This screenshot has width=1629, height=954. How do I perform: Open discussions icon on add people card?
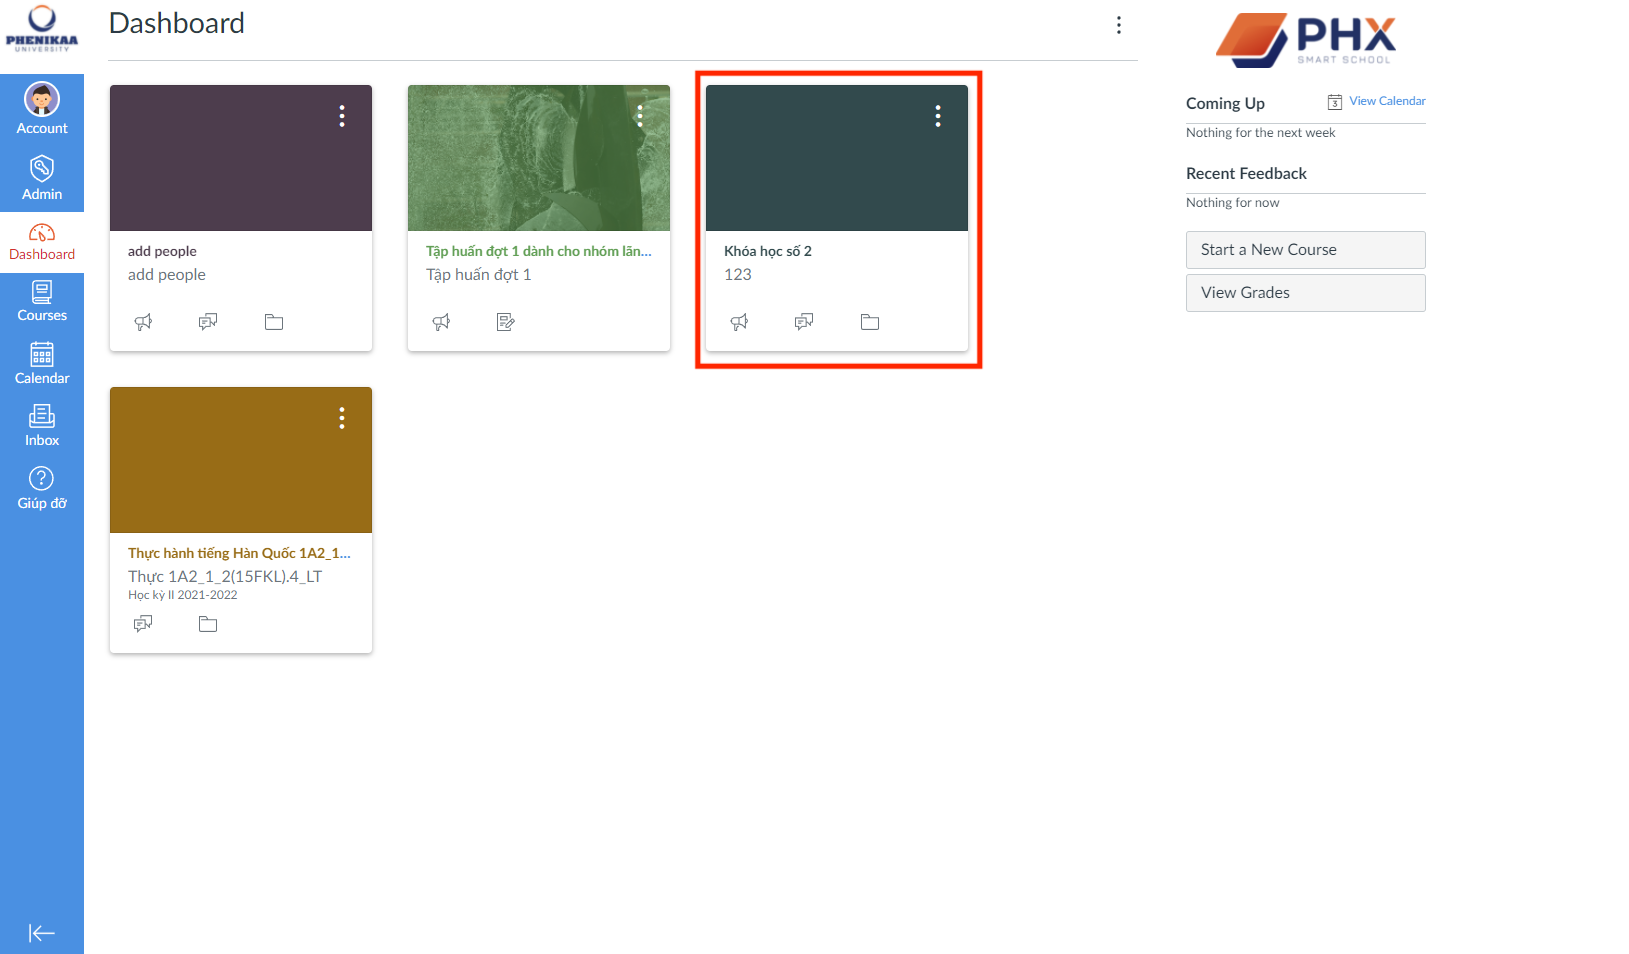208,322
